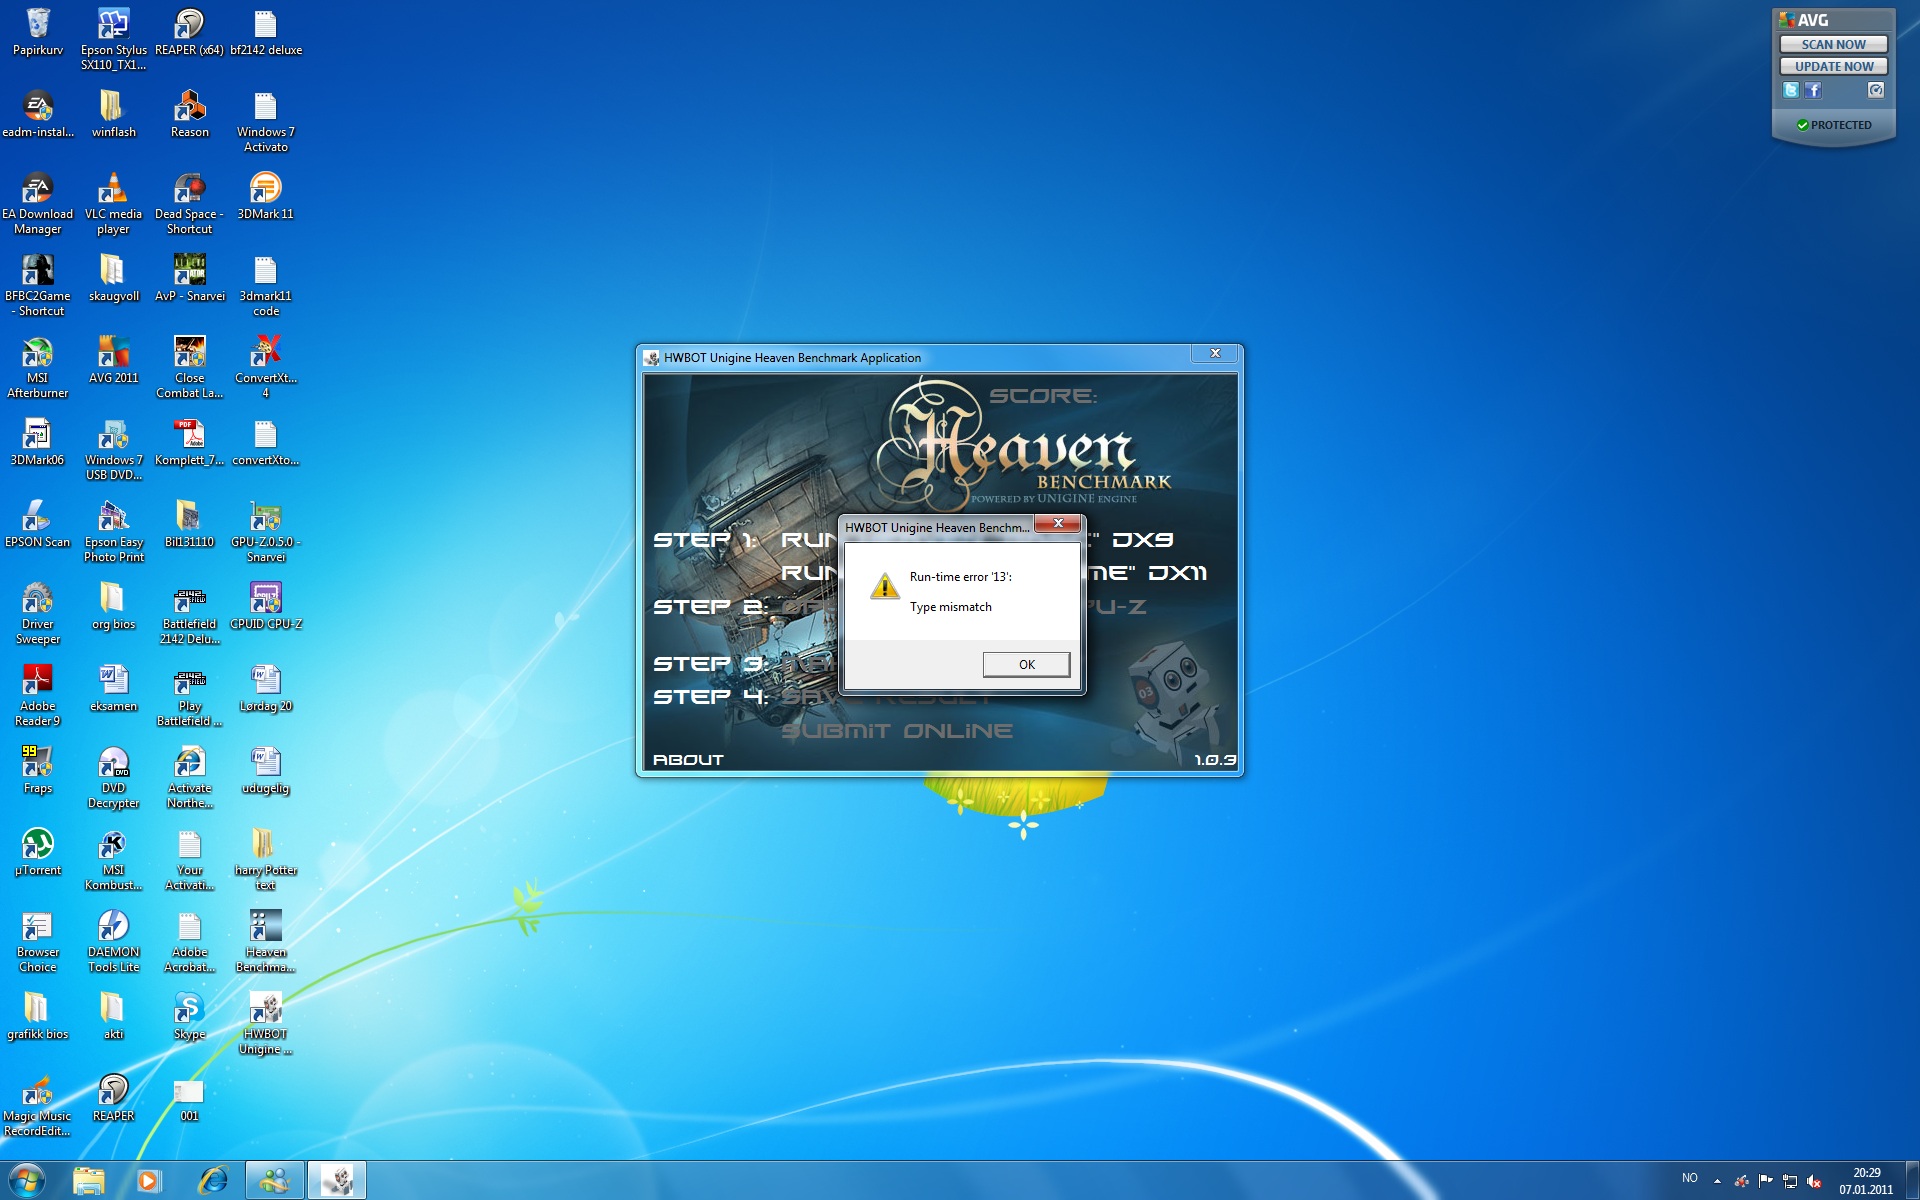Viewport: 1920px width, 1200px height.
Task: Open Windows Explorer from the taskbar
Action: 89,1180
